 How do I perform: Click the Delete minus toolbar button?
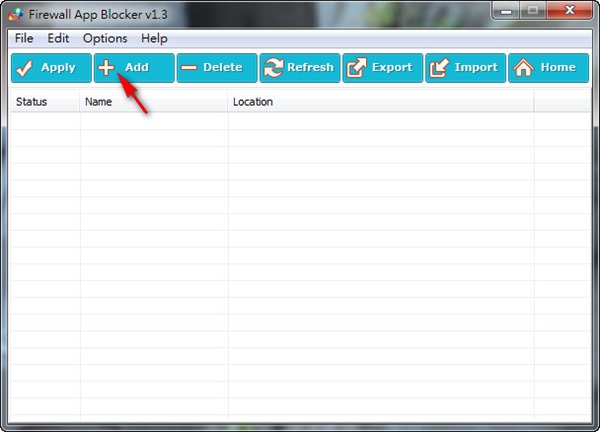tap(217, 68)
